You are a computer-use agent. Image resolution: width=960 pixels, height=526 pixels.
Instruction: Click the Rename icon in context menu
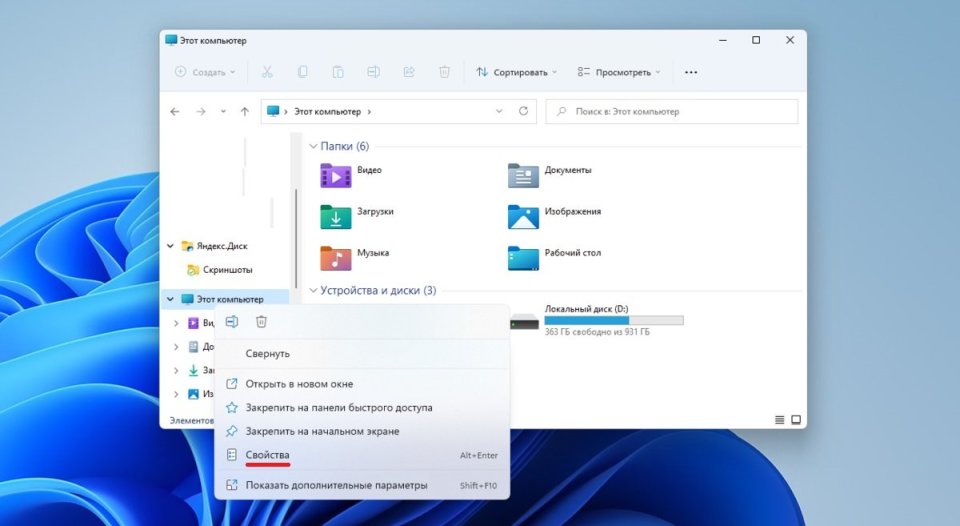click(x=232, y=322)
